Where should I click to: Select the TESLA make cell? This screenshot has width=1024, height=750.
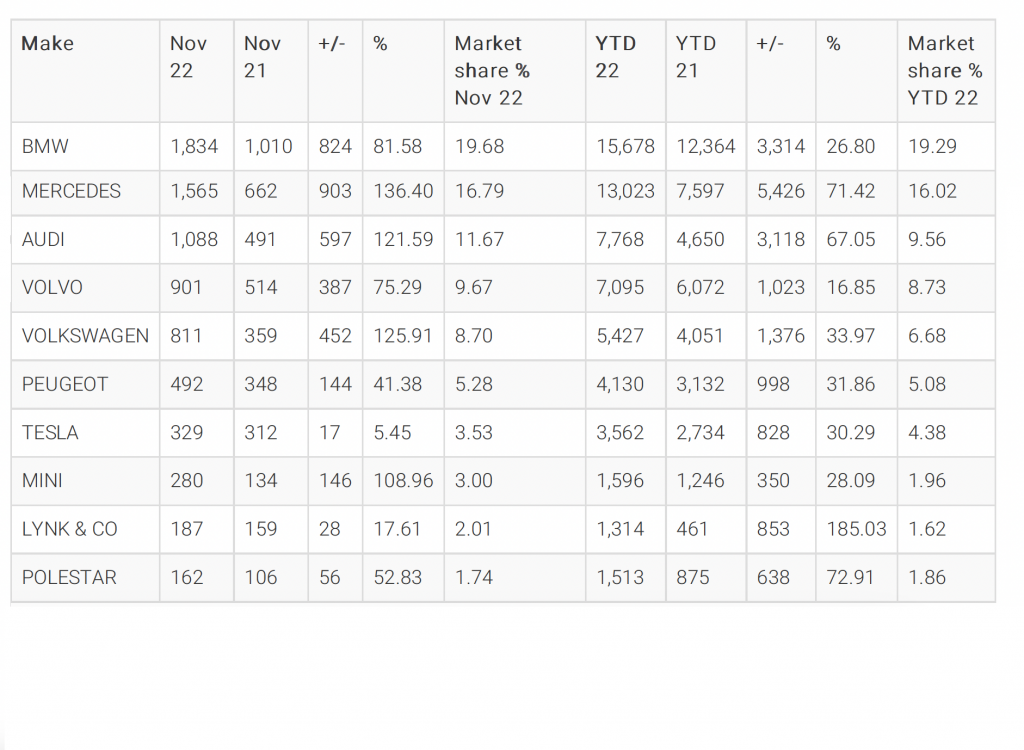[x=50, y=433]
